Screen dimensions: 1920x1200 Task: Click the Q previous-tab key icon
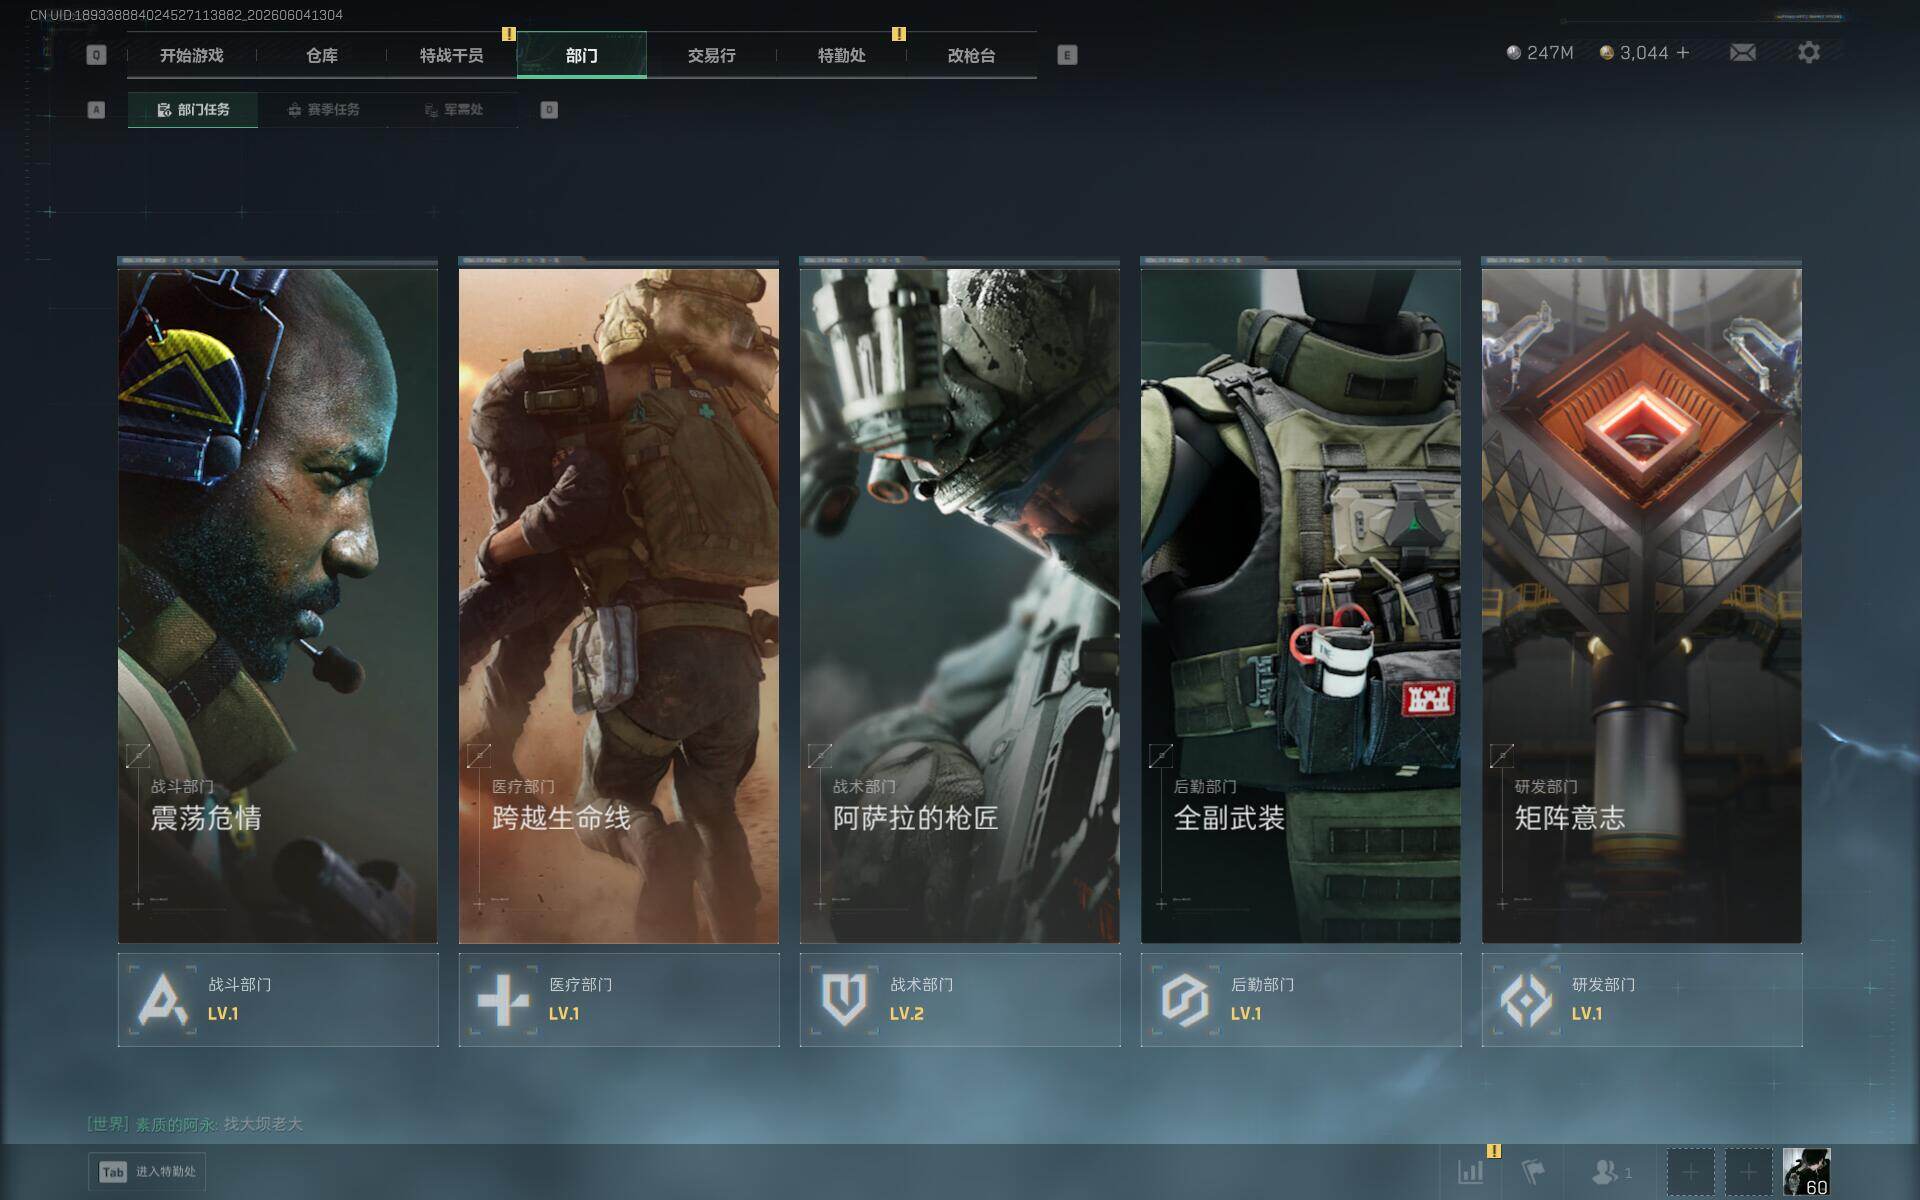coord(96,55)
